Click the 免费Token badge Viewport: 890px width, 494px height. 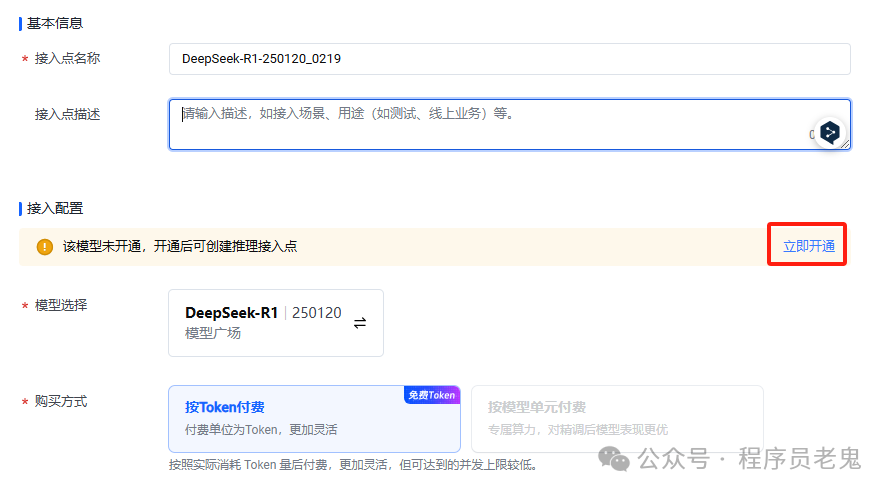pyautogui.click(x=432, y=395)
